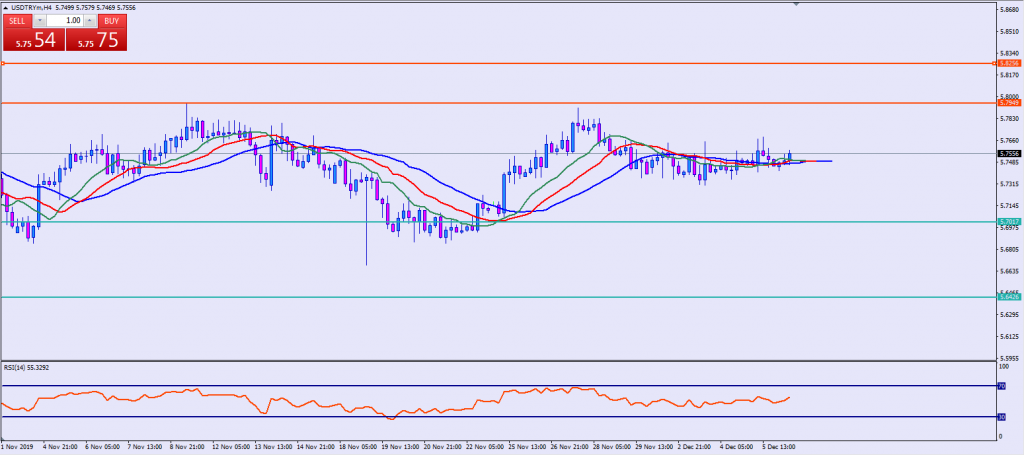Select the teal 5.7017 support level label
This screenshot has height=455, width=1024.
(x=1008, y=221)
